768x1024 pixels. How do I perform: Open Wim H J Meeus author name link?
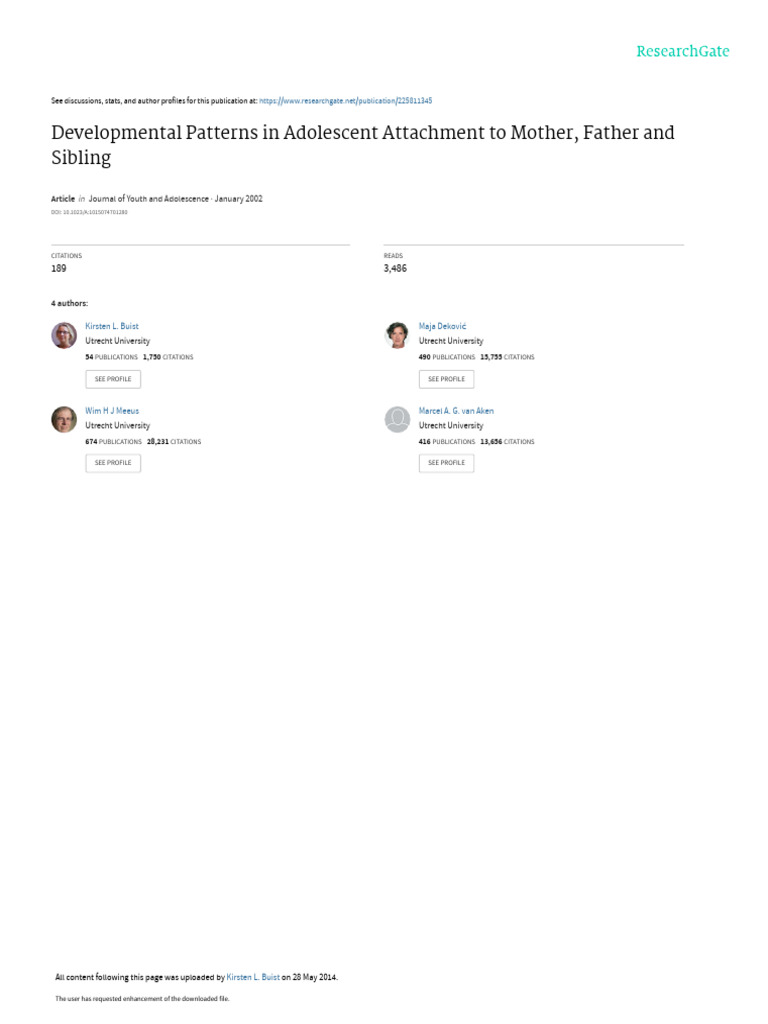coord(112,411)
